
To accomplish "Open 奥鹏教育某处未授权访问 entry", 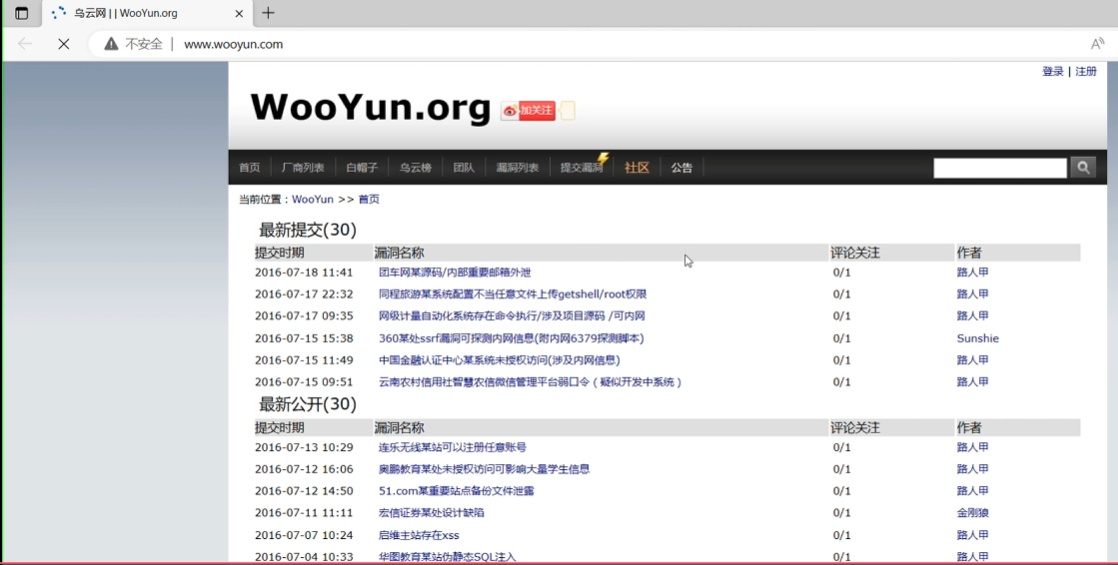I will point(484,469).
